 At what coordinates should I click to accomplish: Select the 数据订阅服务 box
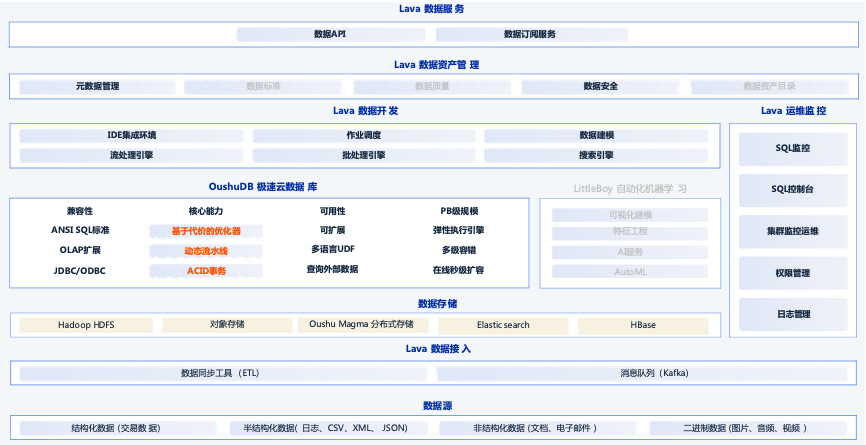[531, 34]
